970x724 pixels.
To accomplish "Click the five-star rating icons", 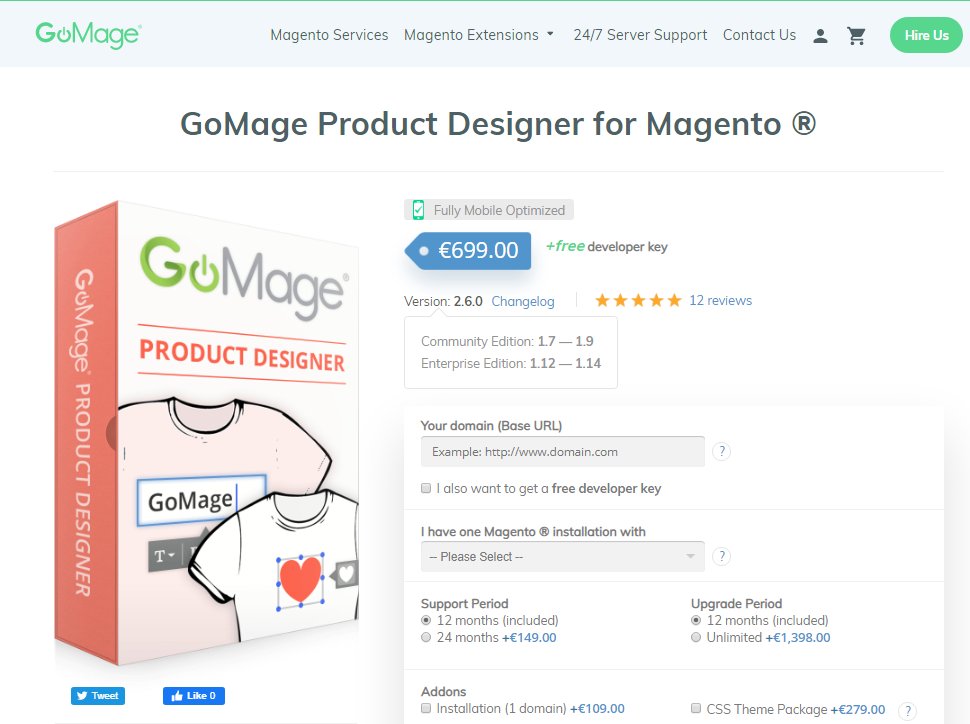I will coord(638,301).
